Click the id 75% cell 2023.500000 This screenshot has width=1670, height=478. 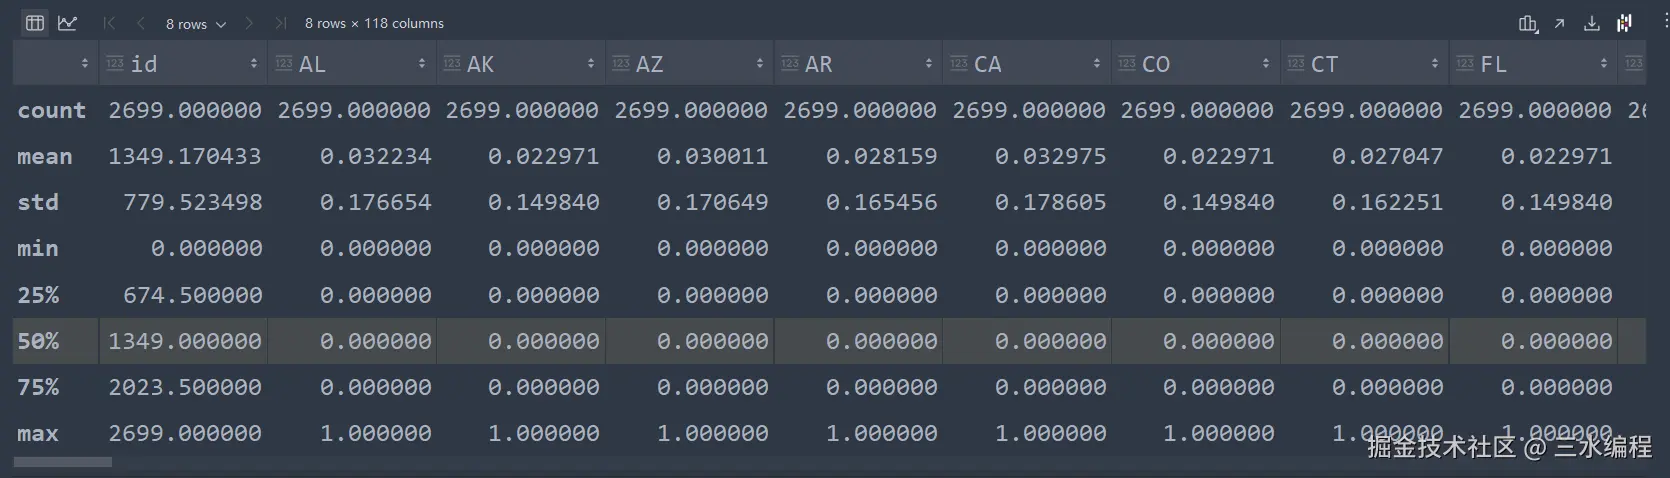[x=185, y=387]
